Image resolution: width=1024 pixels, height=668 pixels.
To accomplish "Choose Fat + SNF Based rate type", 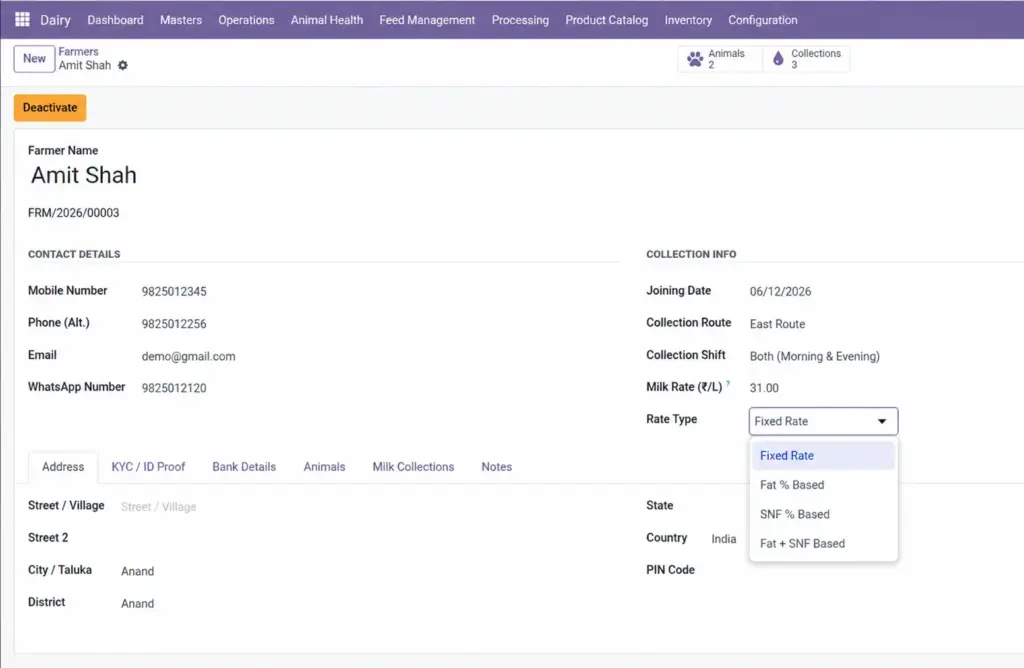I will (x=823, y=543).
